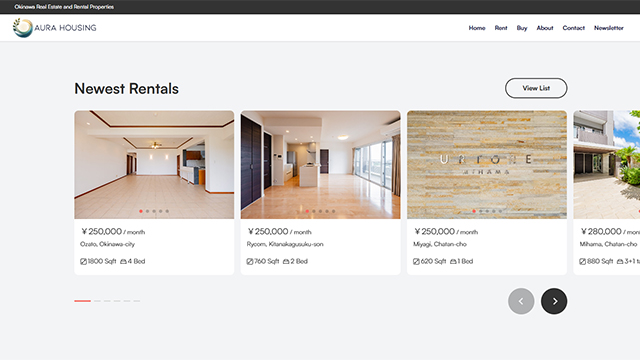Click the Newest Rentals heading
Screen dimensions: 640x360
127,89
